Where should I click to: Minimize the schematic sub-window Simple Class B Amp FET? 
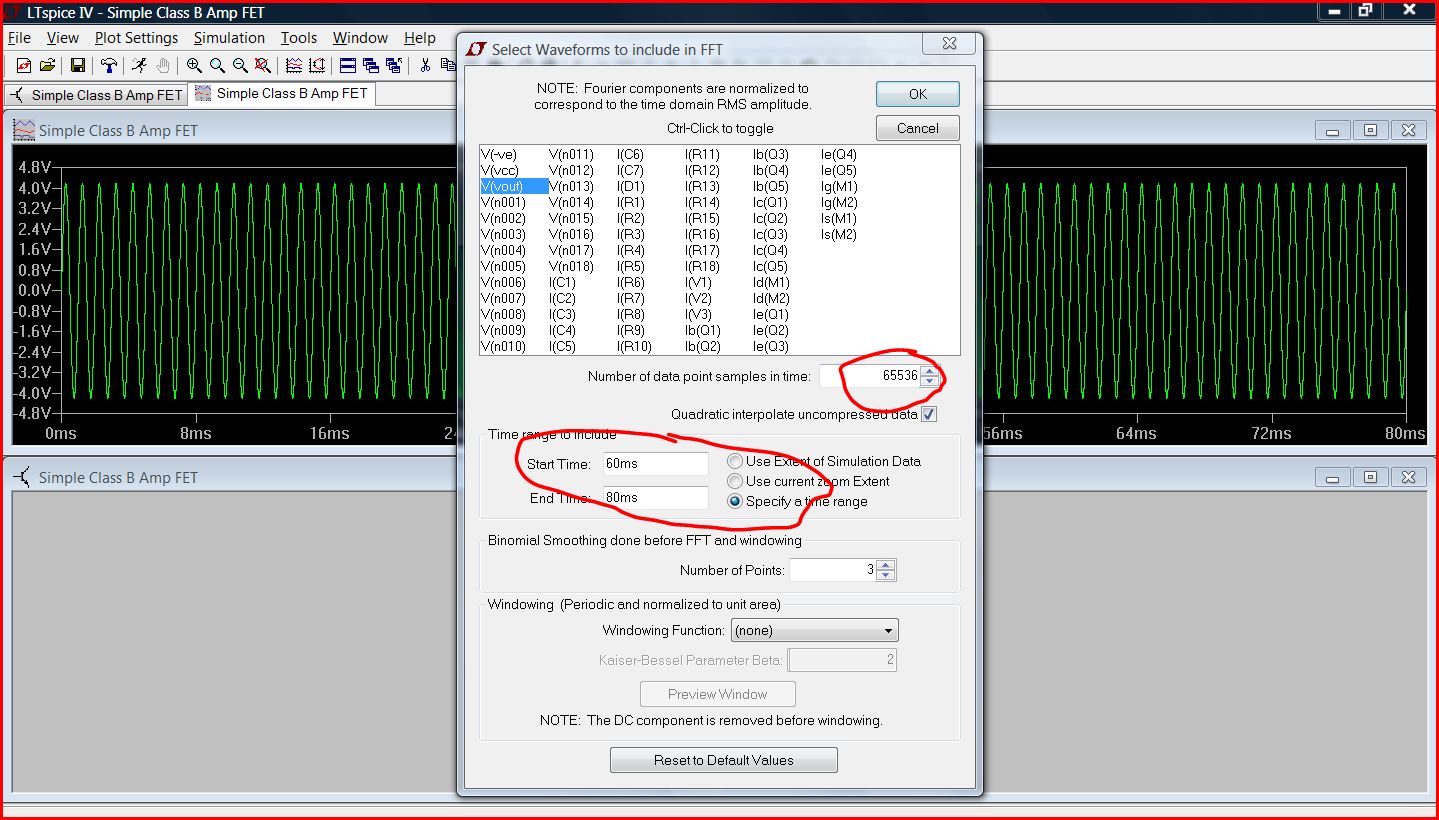1332,477
